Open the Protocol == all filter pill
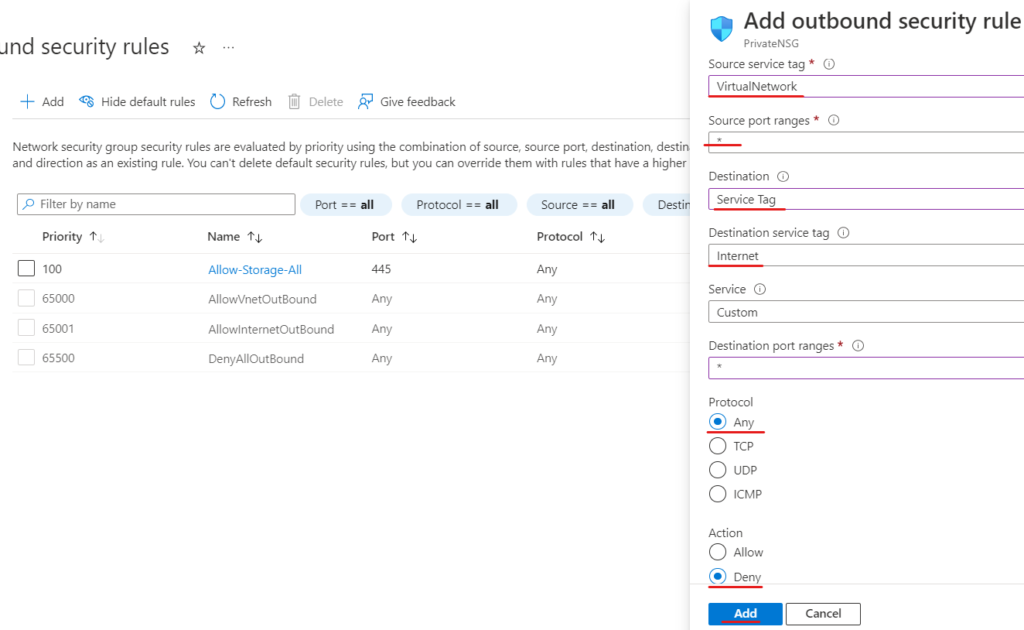The image size is (1024, 630). pyautogui.click(x=458, y=204)
